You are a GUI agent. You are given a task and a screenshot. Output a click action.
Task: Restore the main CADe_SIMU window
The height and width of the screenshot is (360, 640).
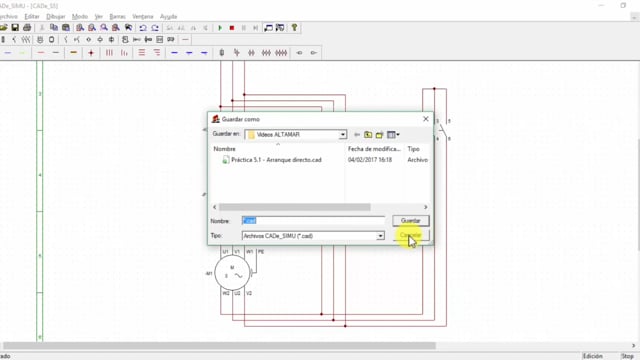point(623,6)
